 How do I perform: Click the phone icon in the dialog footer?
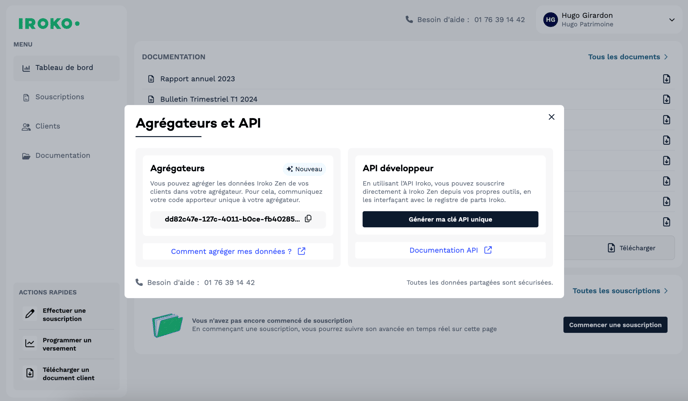click(x=139, y=282)
